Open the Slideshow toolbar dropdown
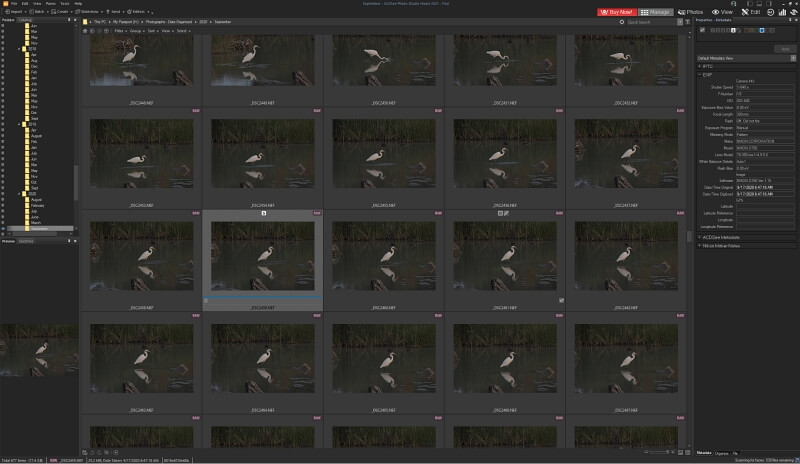Viewport: 800px width, 464px height. pos(89,11)
